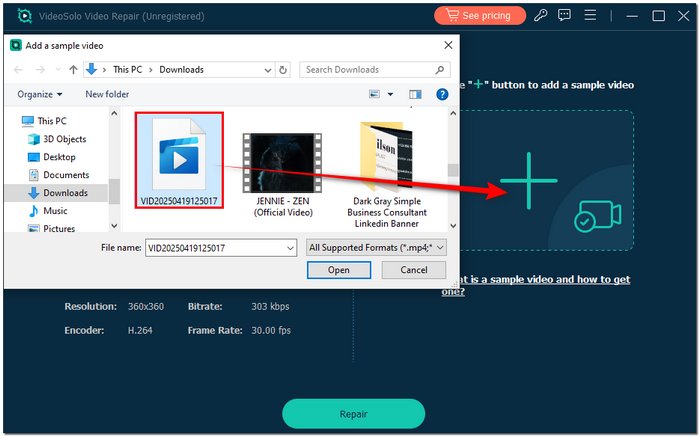
Task: Go back in the file dialog
Action: tap(18, 70)
